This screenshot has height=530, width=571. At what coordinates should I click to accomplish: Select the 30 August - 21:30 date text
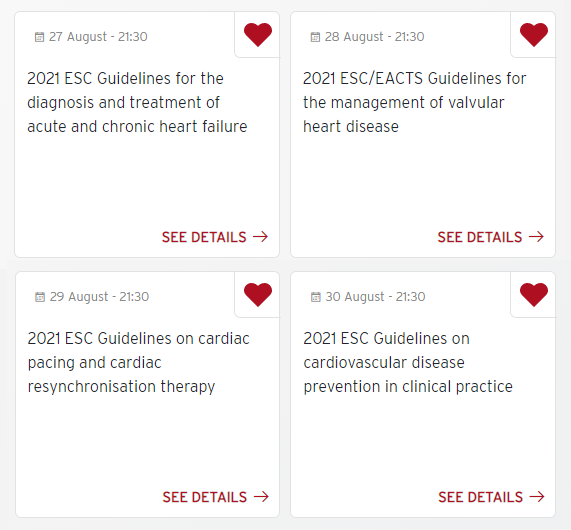click(x=375, y=297)
